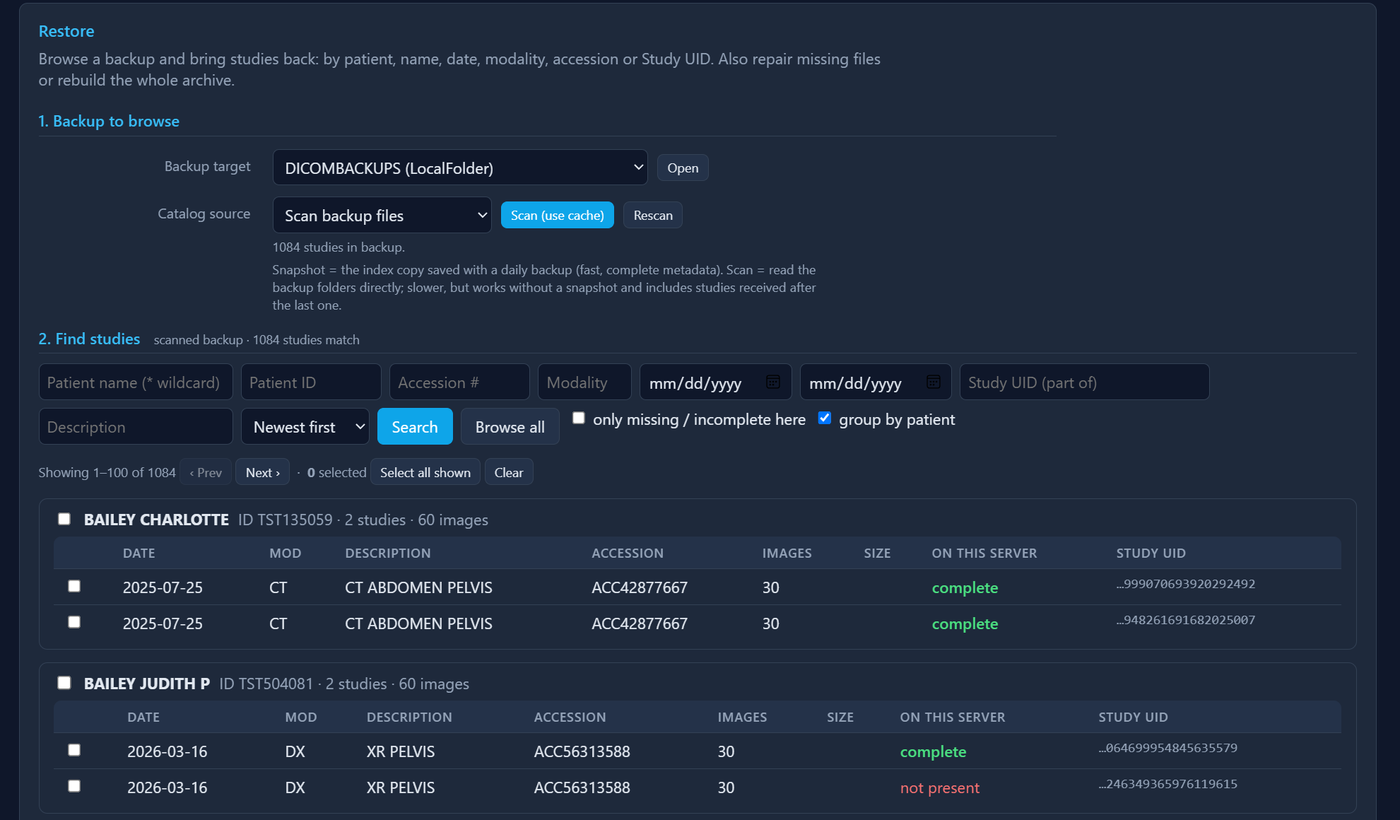Check the study row ending in 999070693920292492
This screenshot has width=1400, height=820.
[x=74, y=586]
